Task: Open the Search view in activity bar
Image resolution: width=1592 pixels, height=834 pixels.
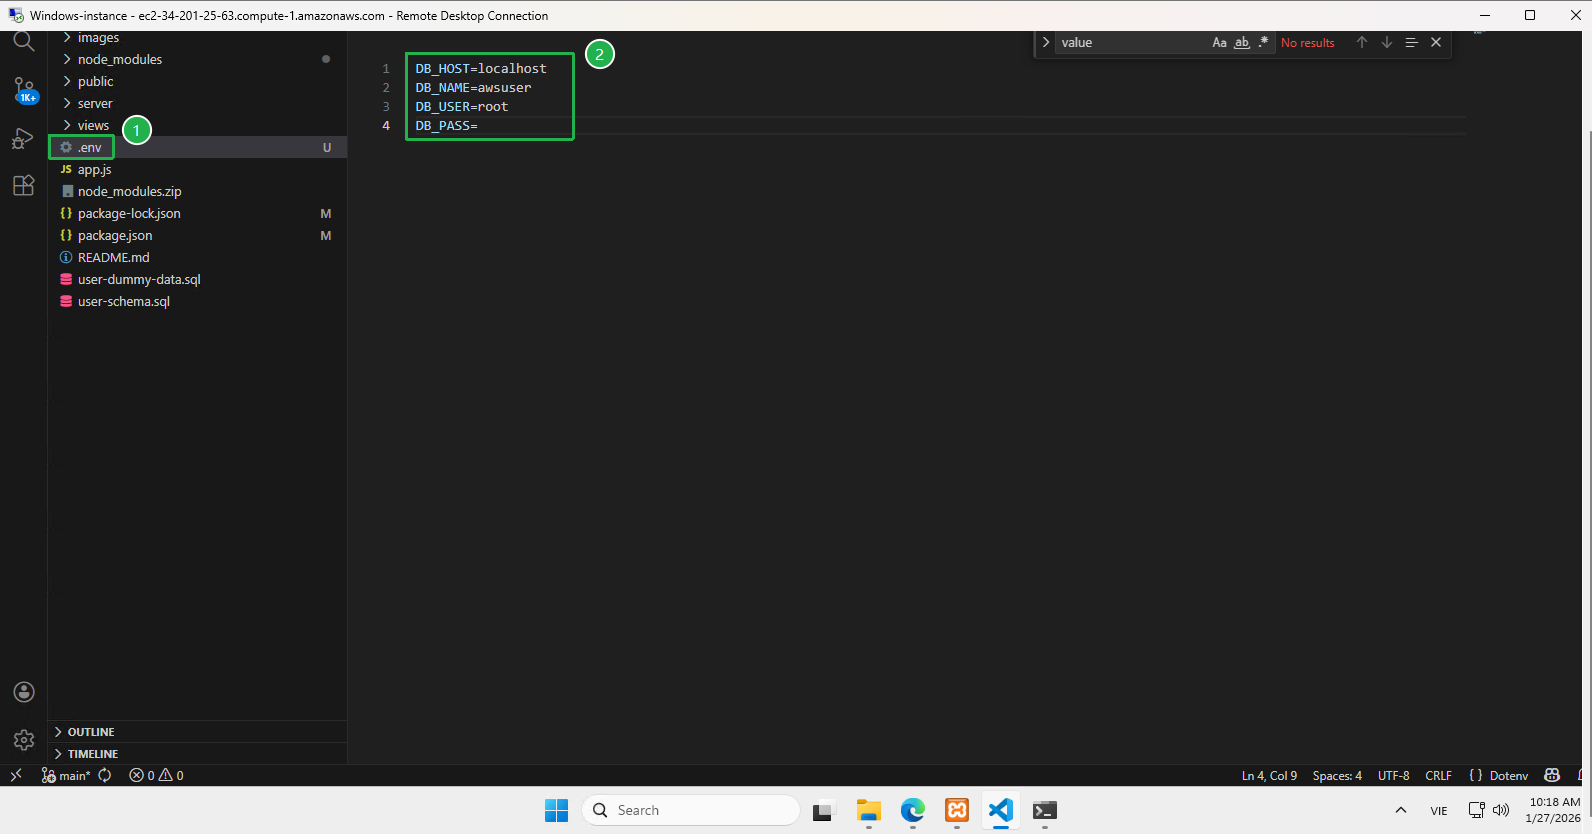Action: click(x=24, y=41)
